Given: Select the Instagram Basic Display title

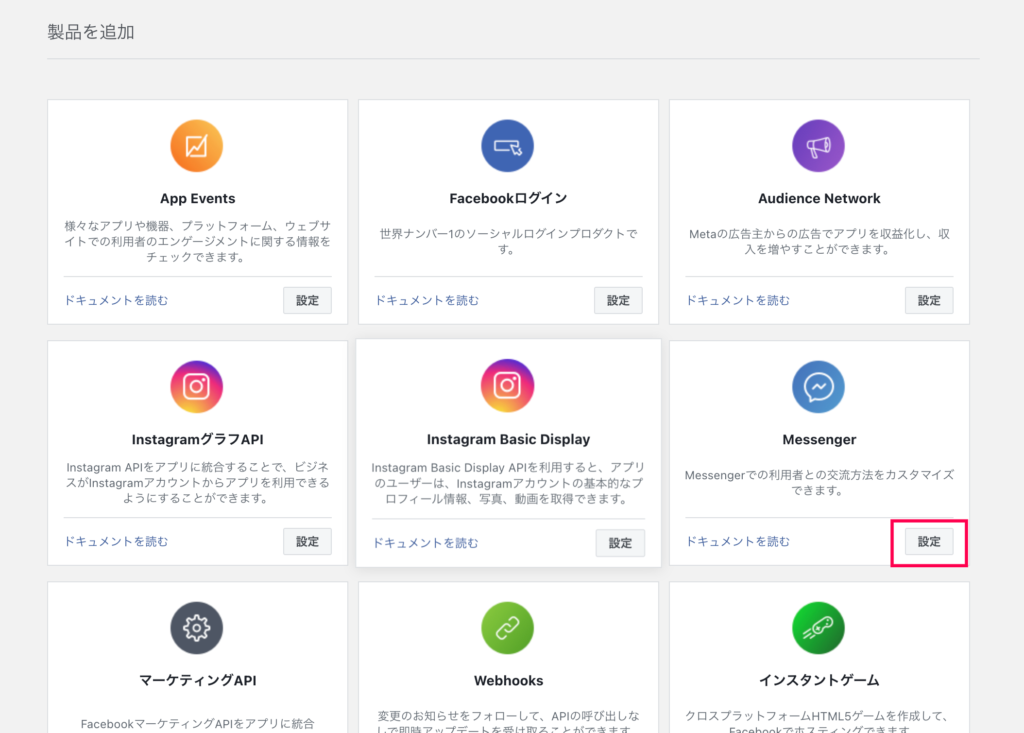Looking at the screenshot, I should [508, 440].
